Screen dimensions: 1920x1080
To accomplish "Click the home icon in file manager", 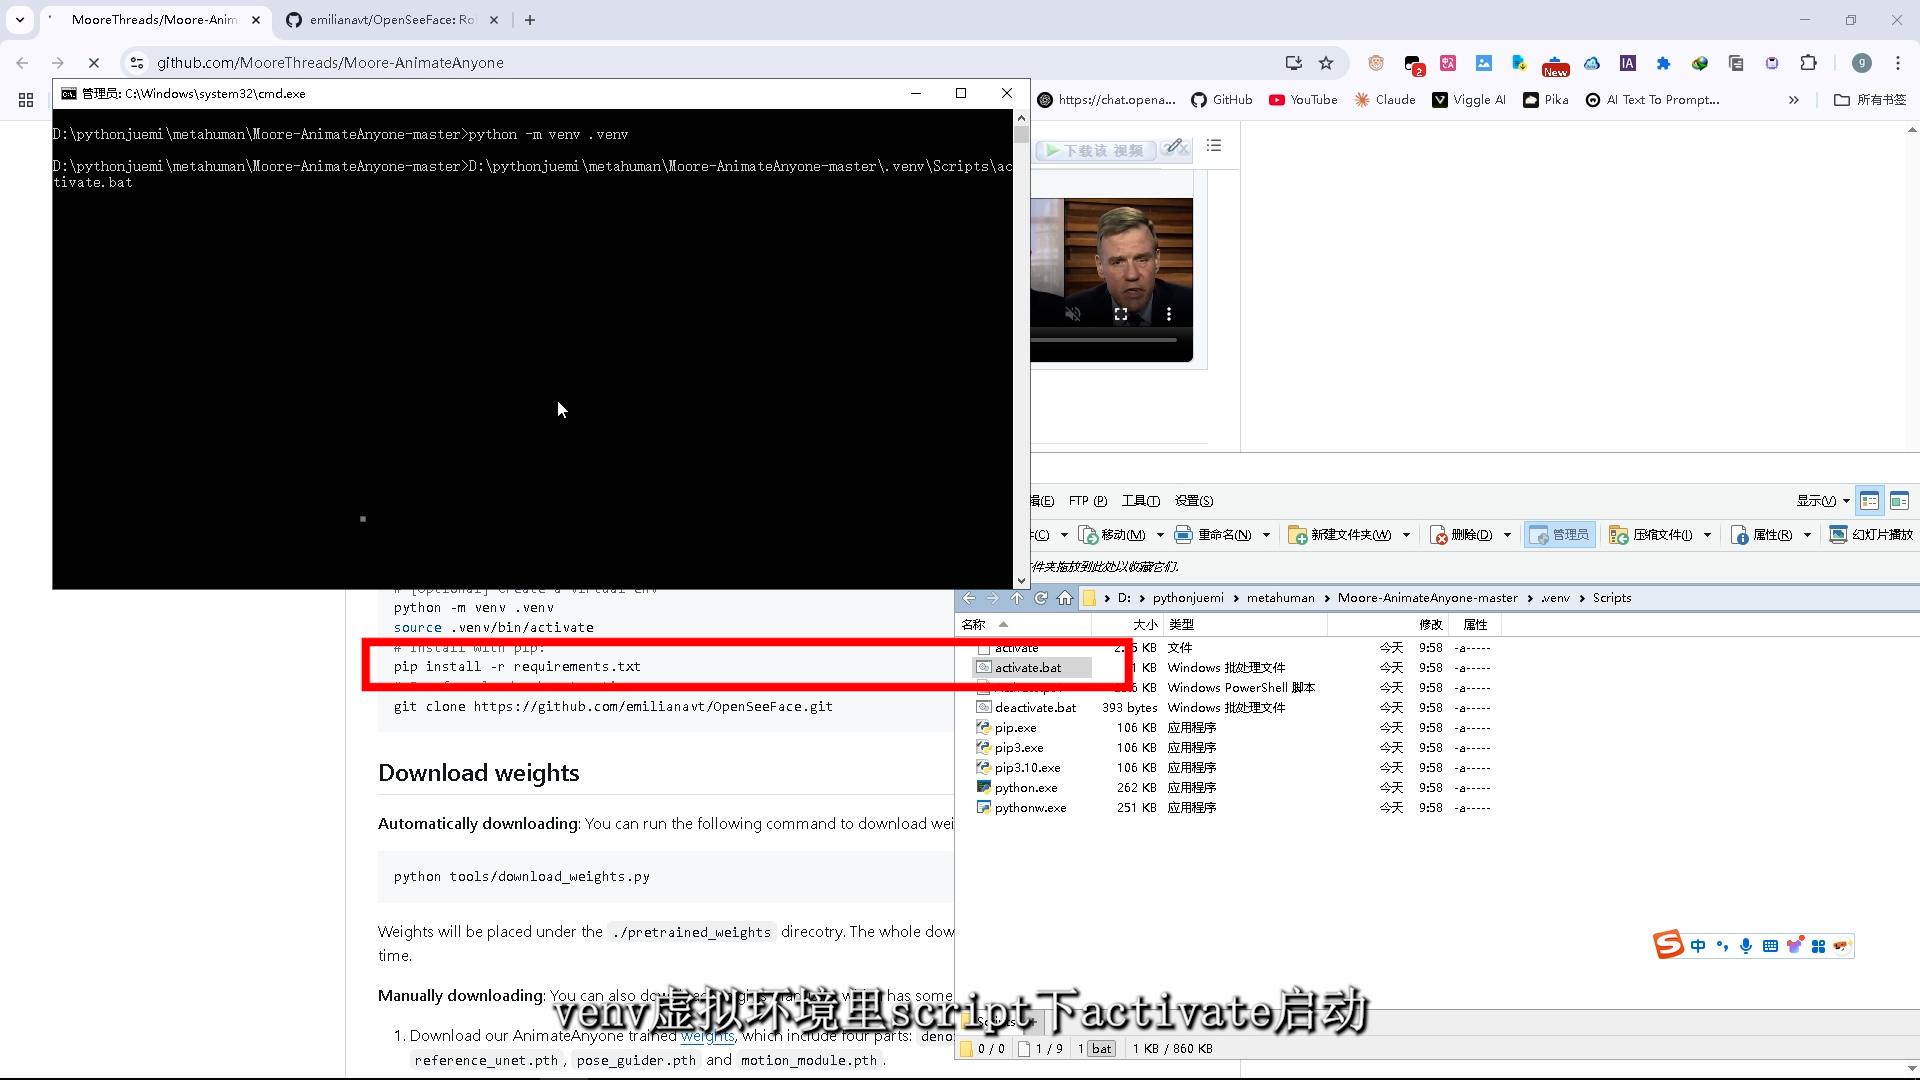I will pyautogui.click(x=1065, y=598).
